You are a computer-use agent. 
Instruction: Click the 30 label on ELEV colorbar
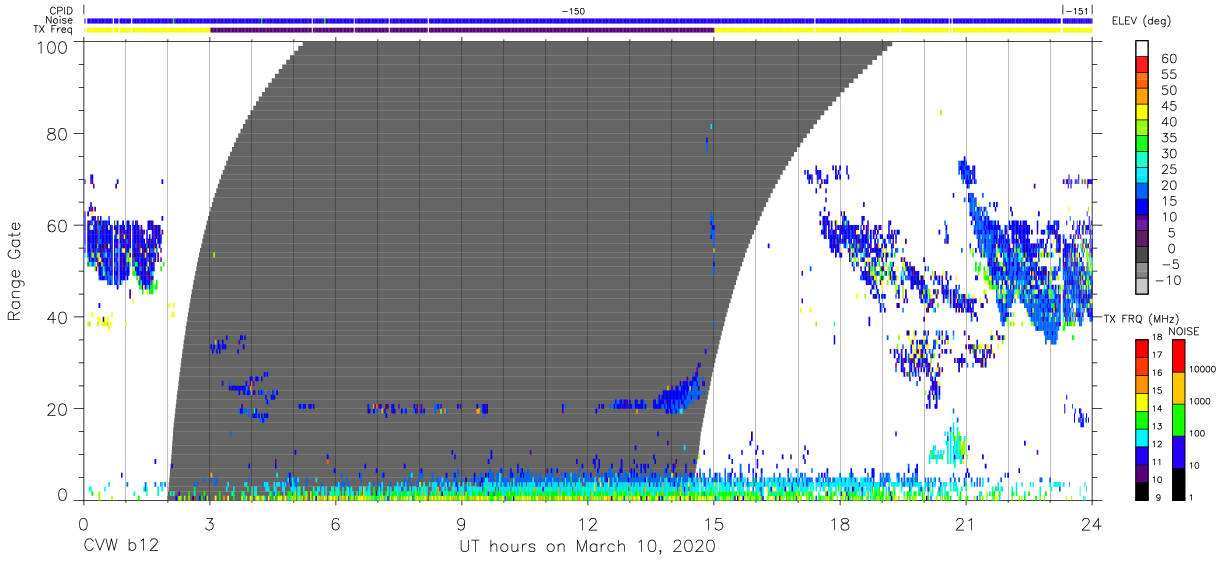pos(1167,153)
